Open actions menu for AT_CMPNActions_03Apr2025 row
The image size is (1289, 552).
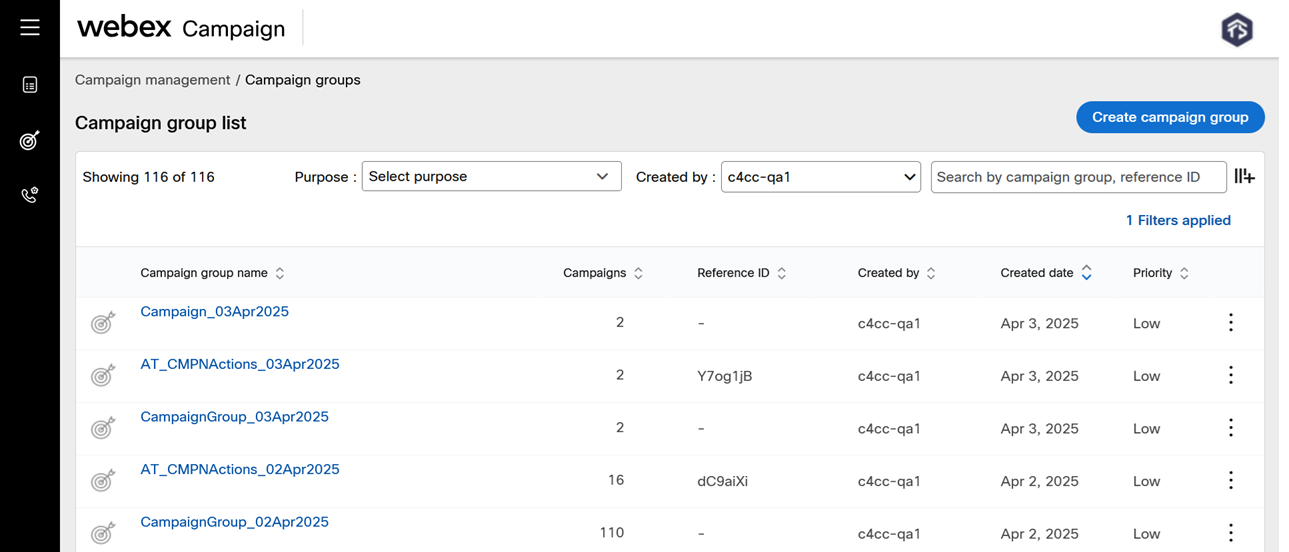1231,375
